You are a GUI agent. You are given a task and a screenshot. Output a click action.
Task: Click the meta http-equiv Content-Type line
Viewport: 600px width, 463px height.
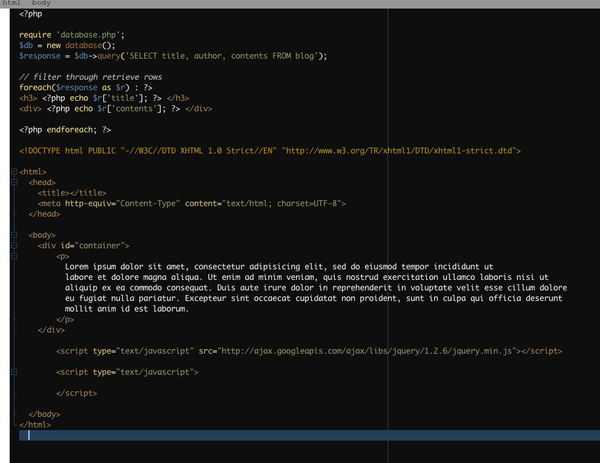click(x=192, y=203)
